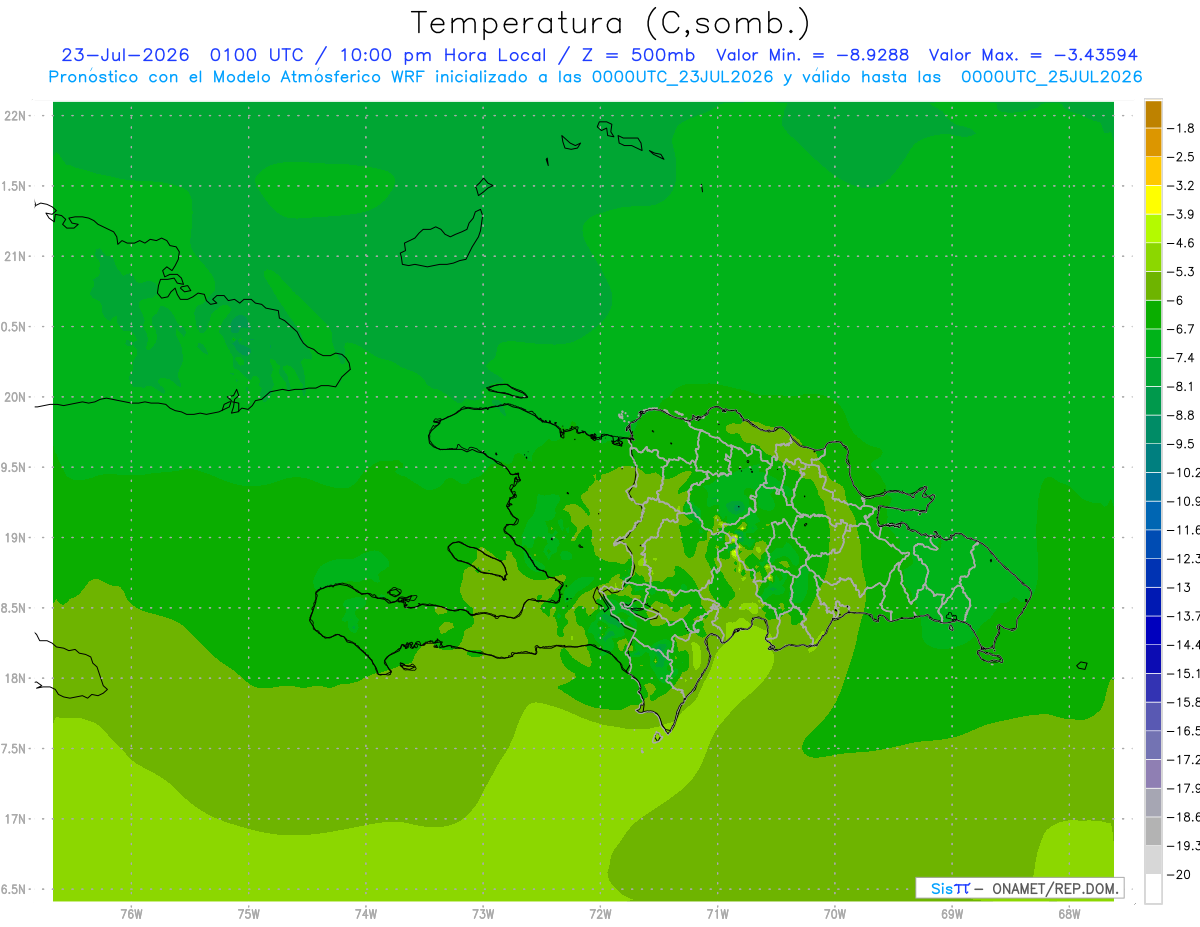Image resolution: width=1200 pixels, height=927 pixels.
Task: Click the "1.5N" latitude axis label
Action: click(x=14, y=186)
